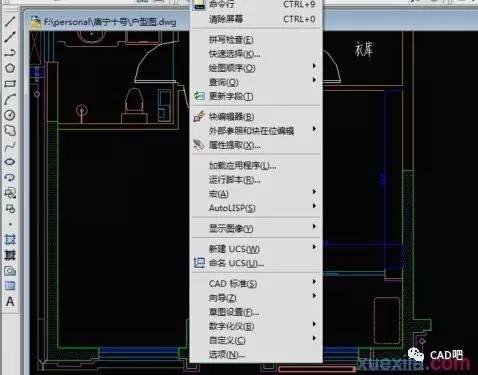Click the 命名 UCS icon
478x375 pixels.
click(199, 263)
